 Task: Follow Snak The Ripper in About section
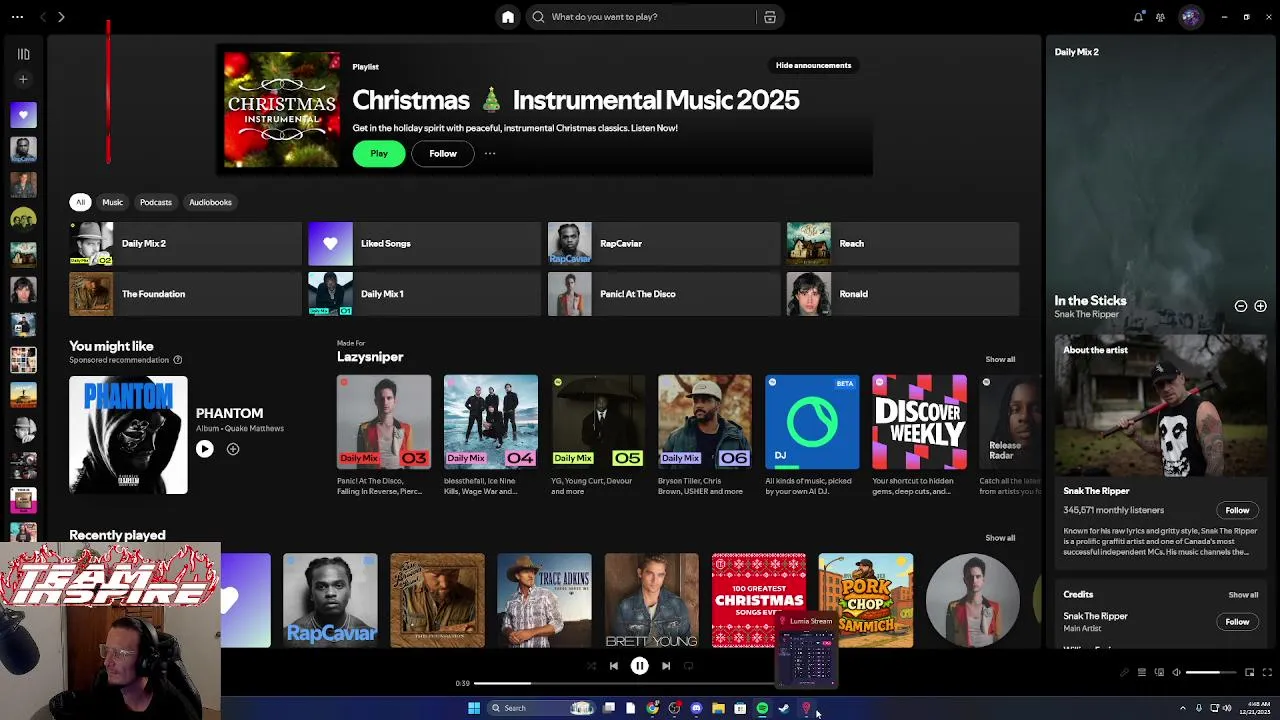click(x=1237, y=510)
